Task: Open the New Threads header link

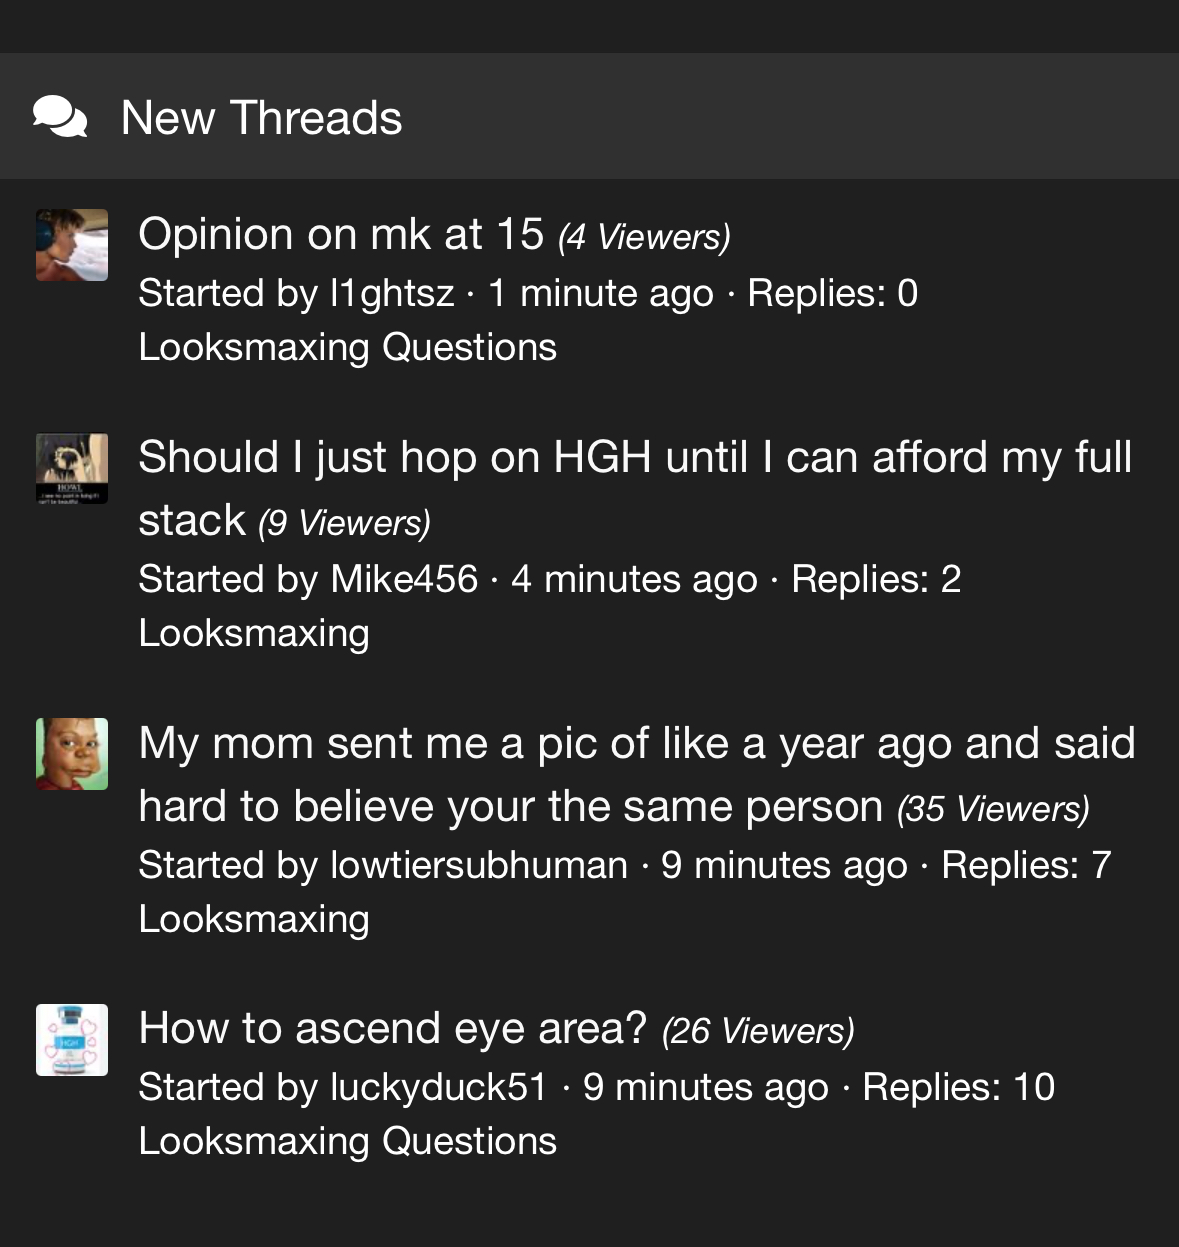Action: 261,117
